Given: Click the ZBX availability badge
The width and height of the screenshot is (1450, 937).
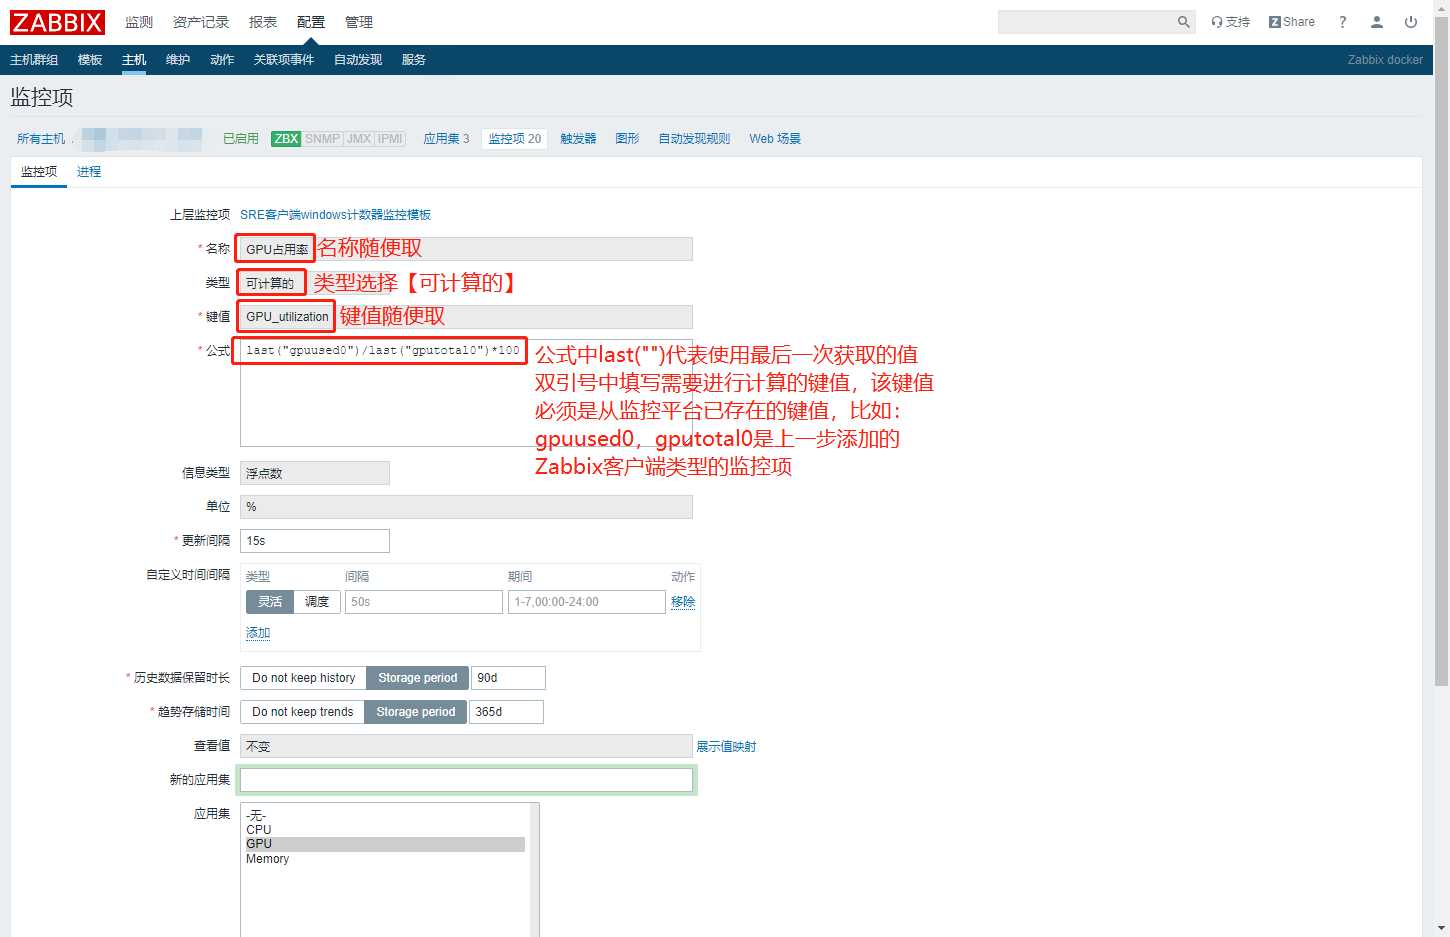Looking at the screenshot, I should click(286, 139).
